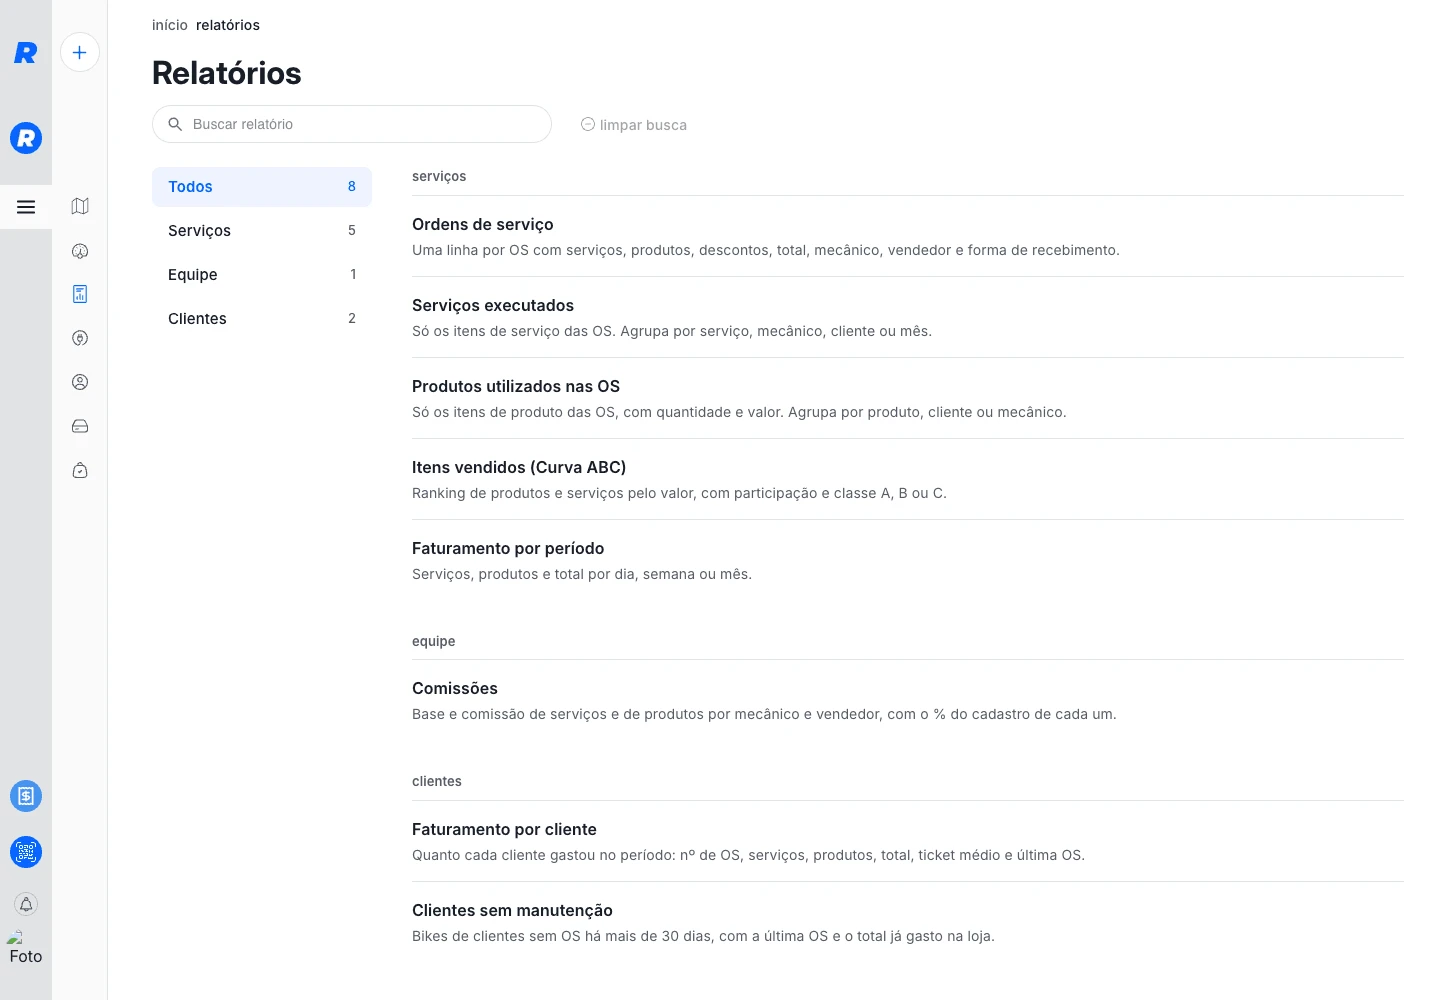Click the 'serviços' section header text

click(439, 176)
